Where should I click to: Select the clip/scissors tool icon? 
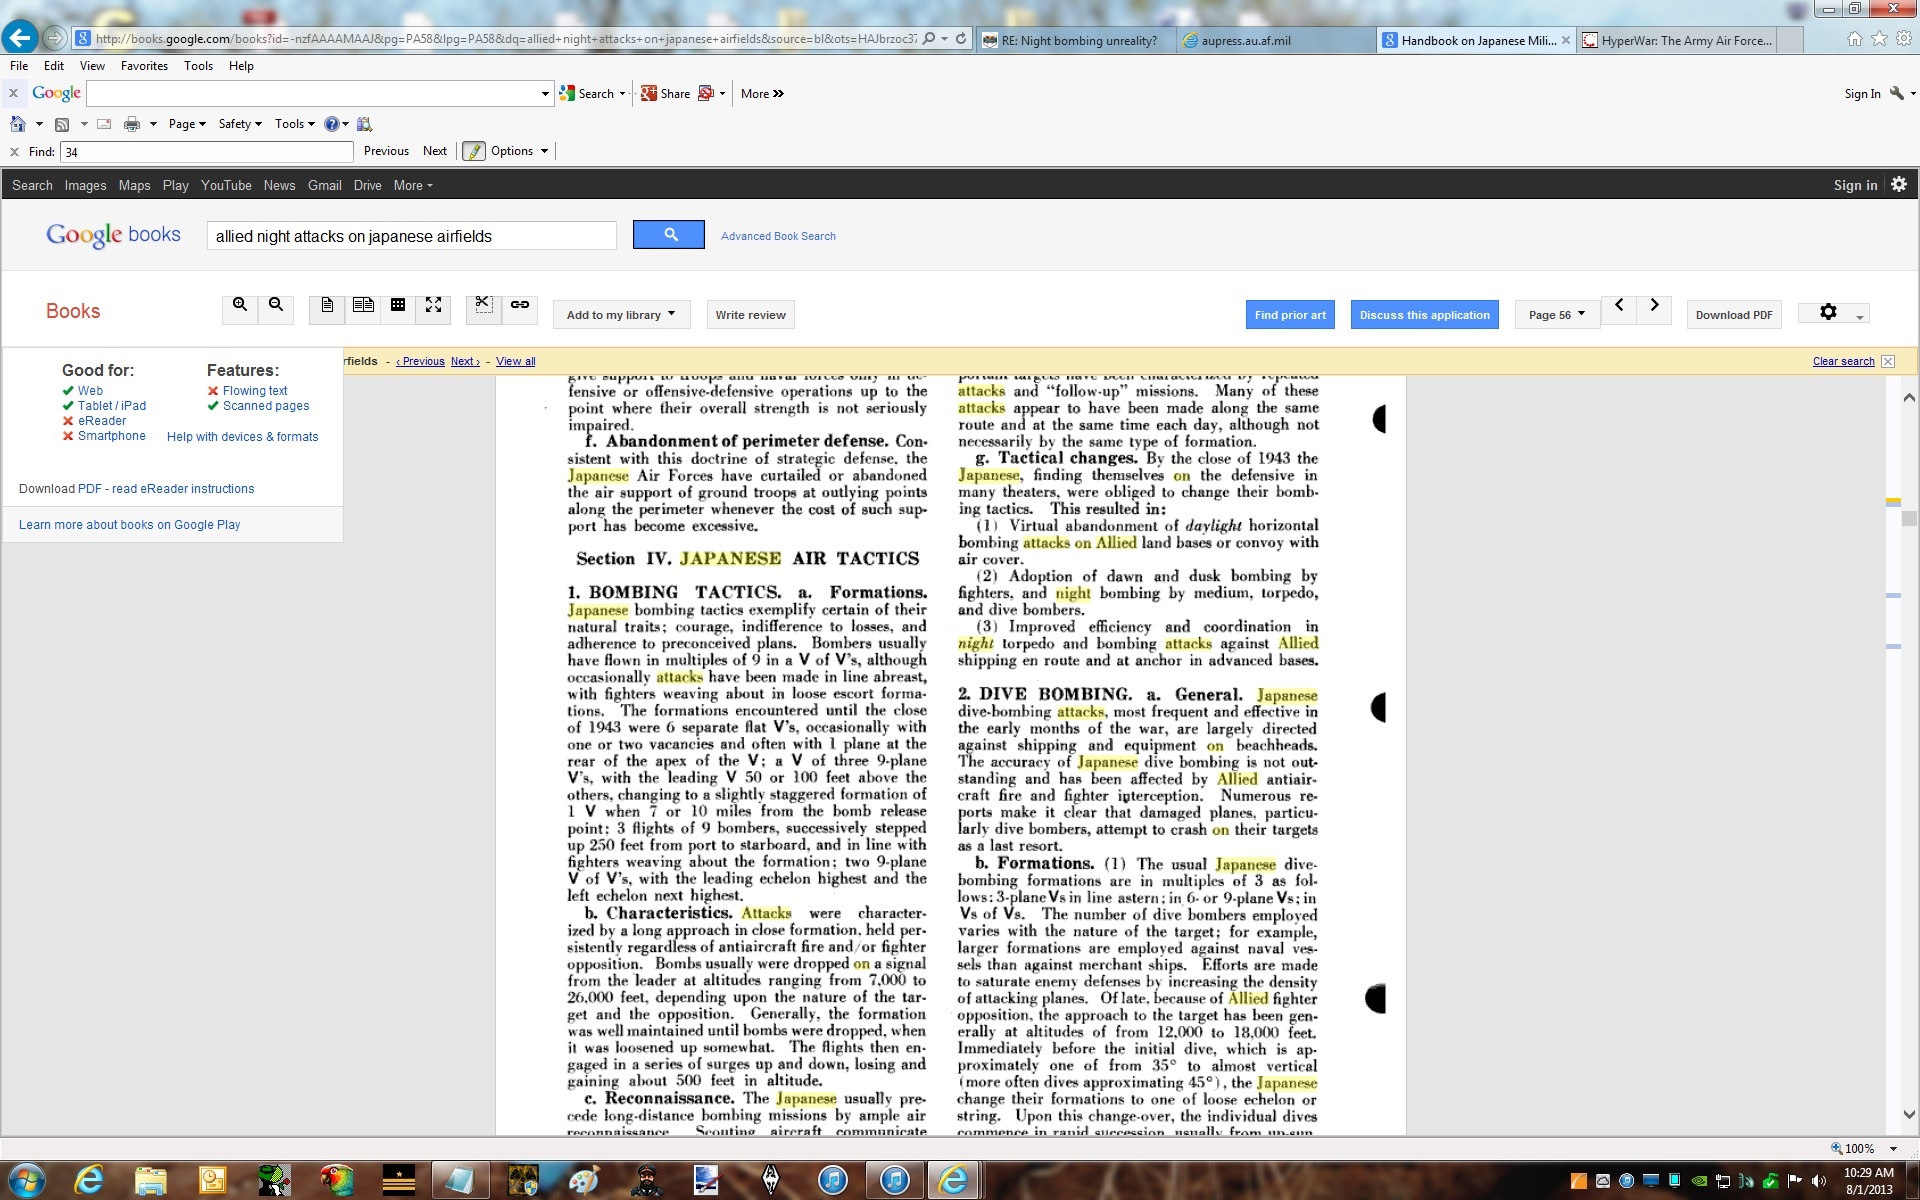pyautogui.click(x=483, y=306)
